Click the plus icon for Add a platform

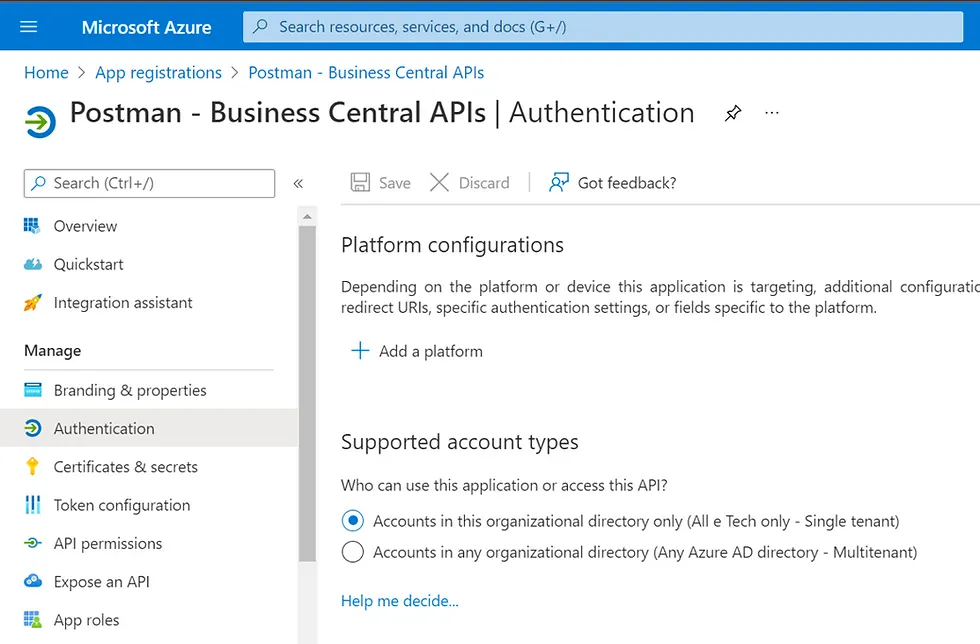(360, 350)
